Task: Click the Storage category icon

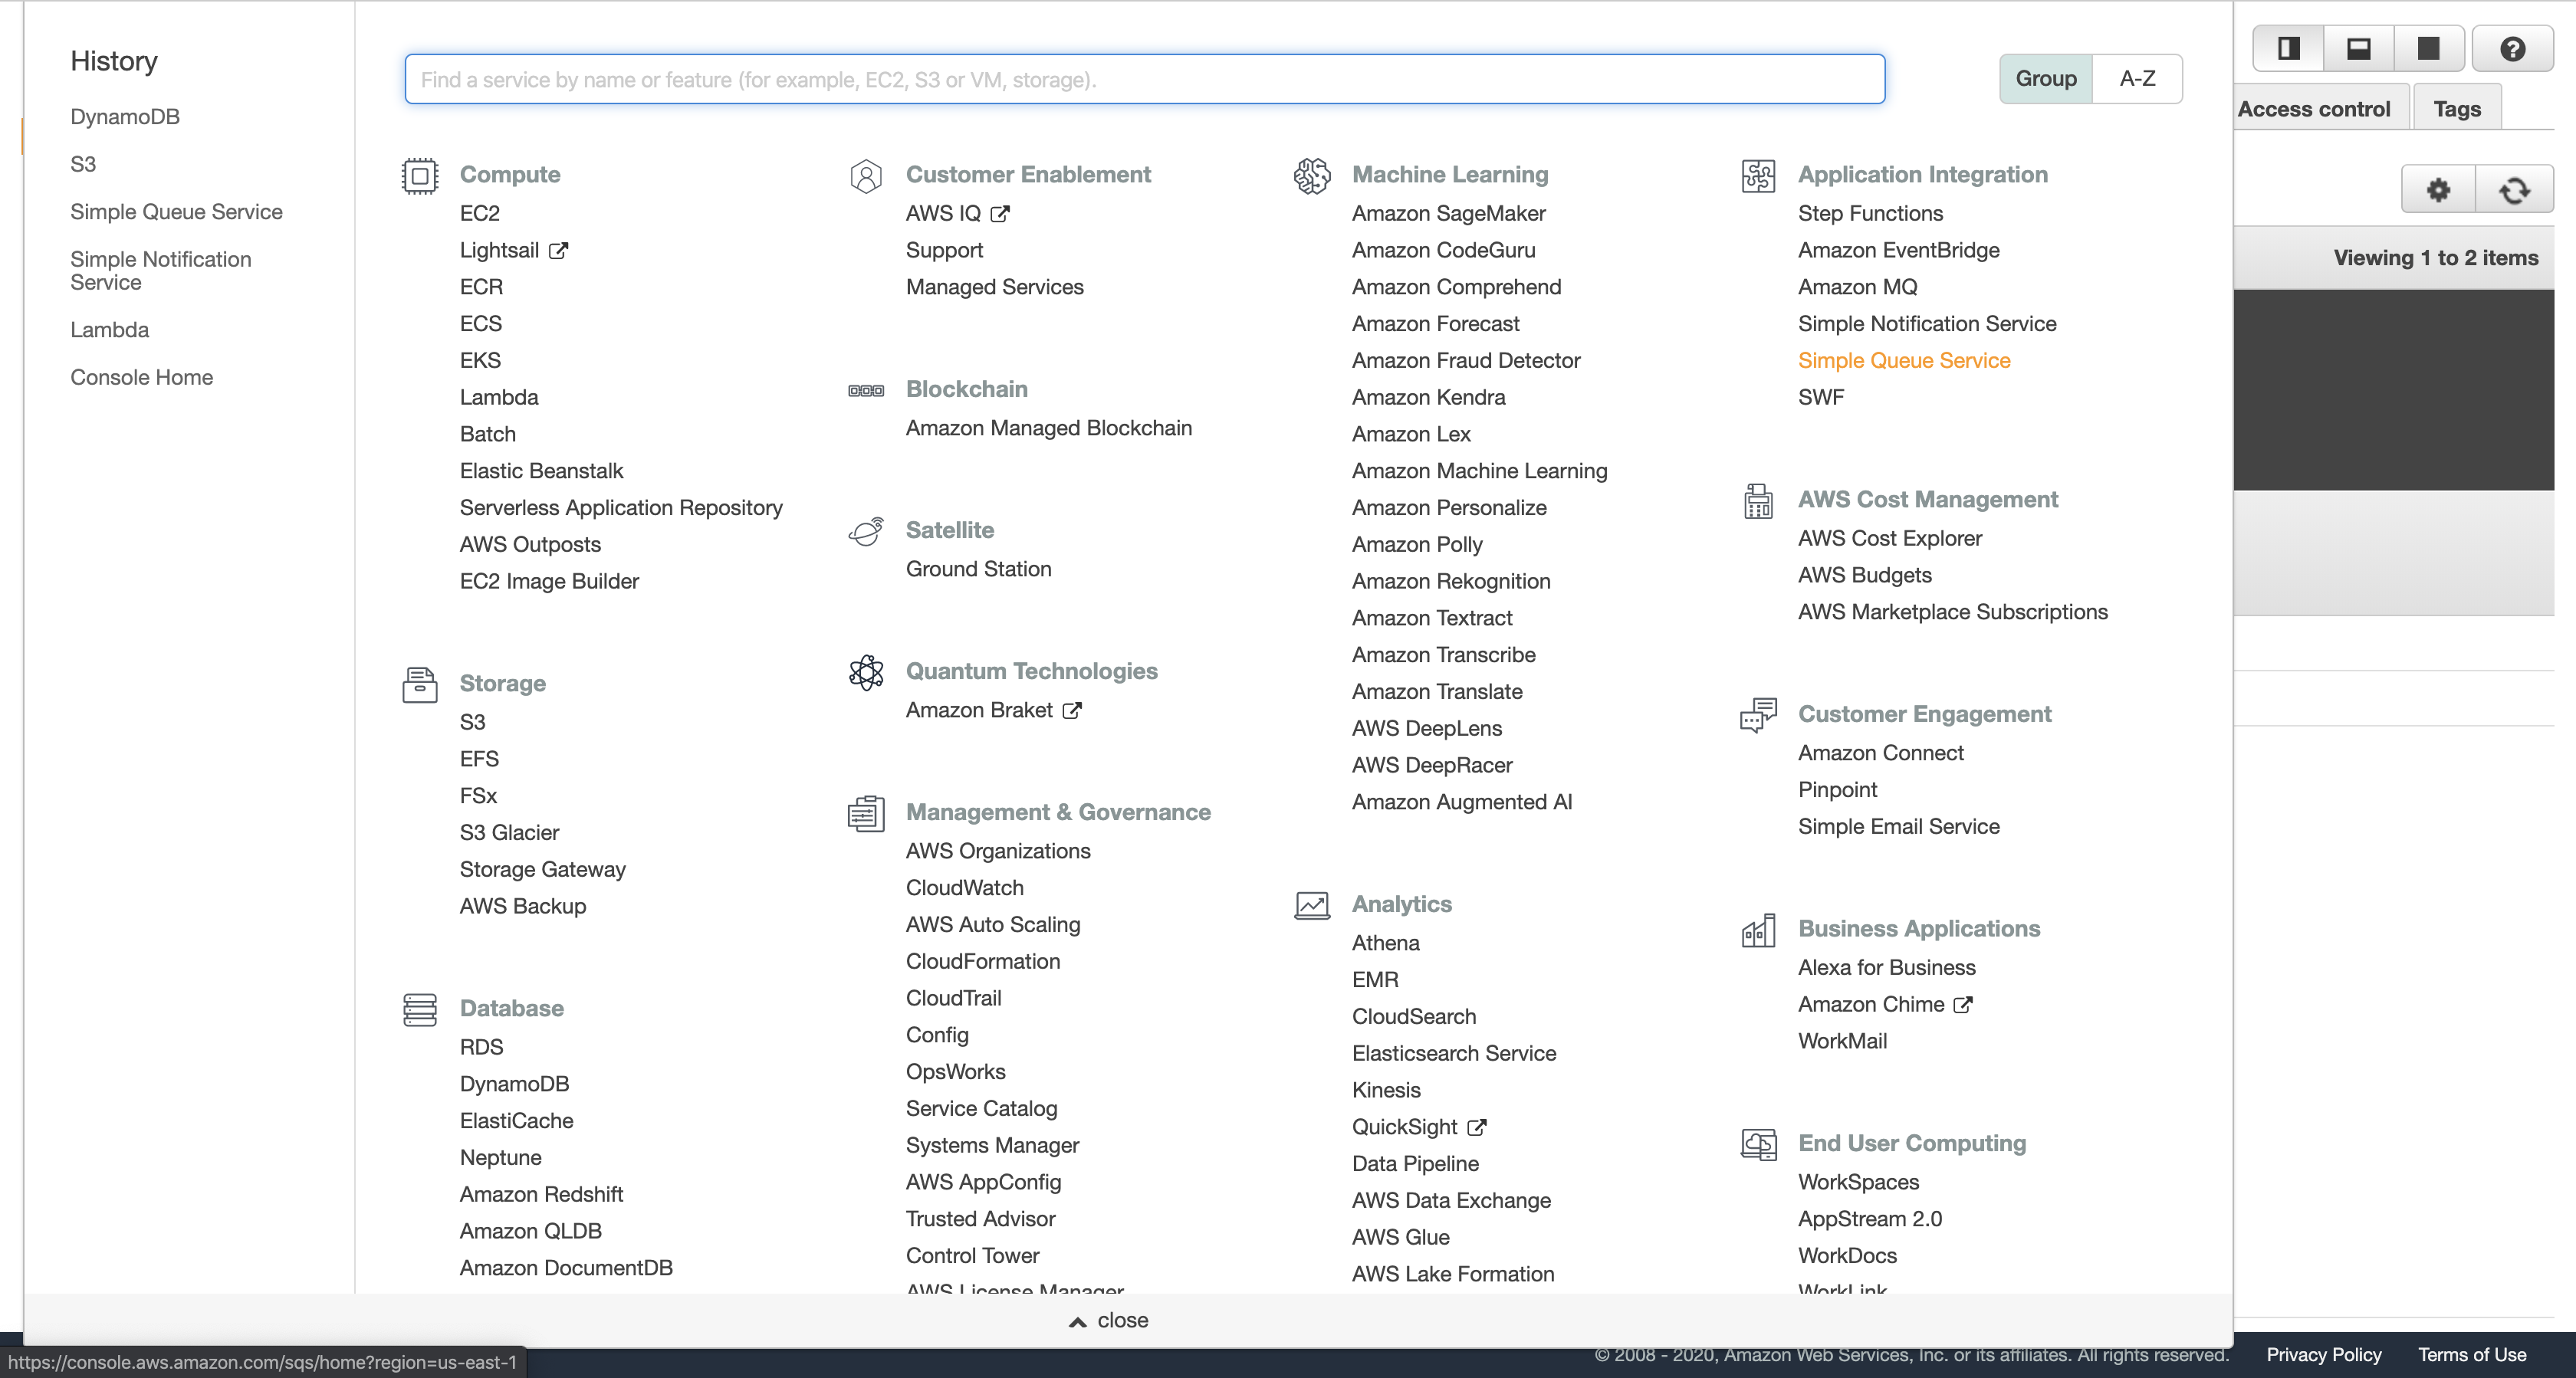Action: coord(419,685)
